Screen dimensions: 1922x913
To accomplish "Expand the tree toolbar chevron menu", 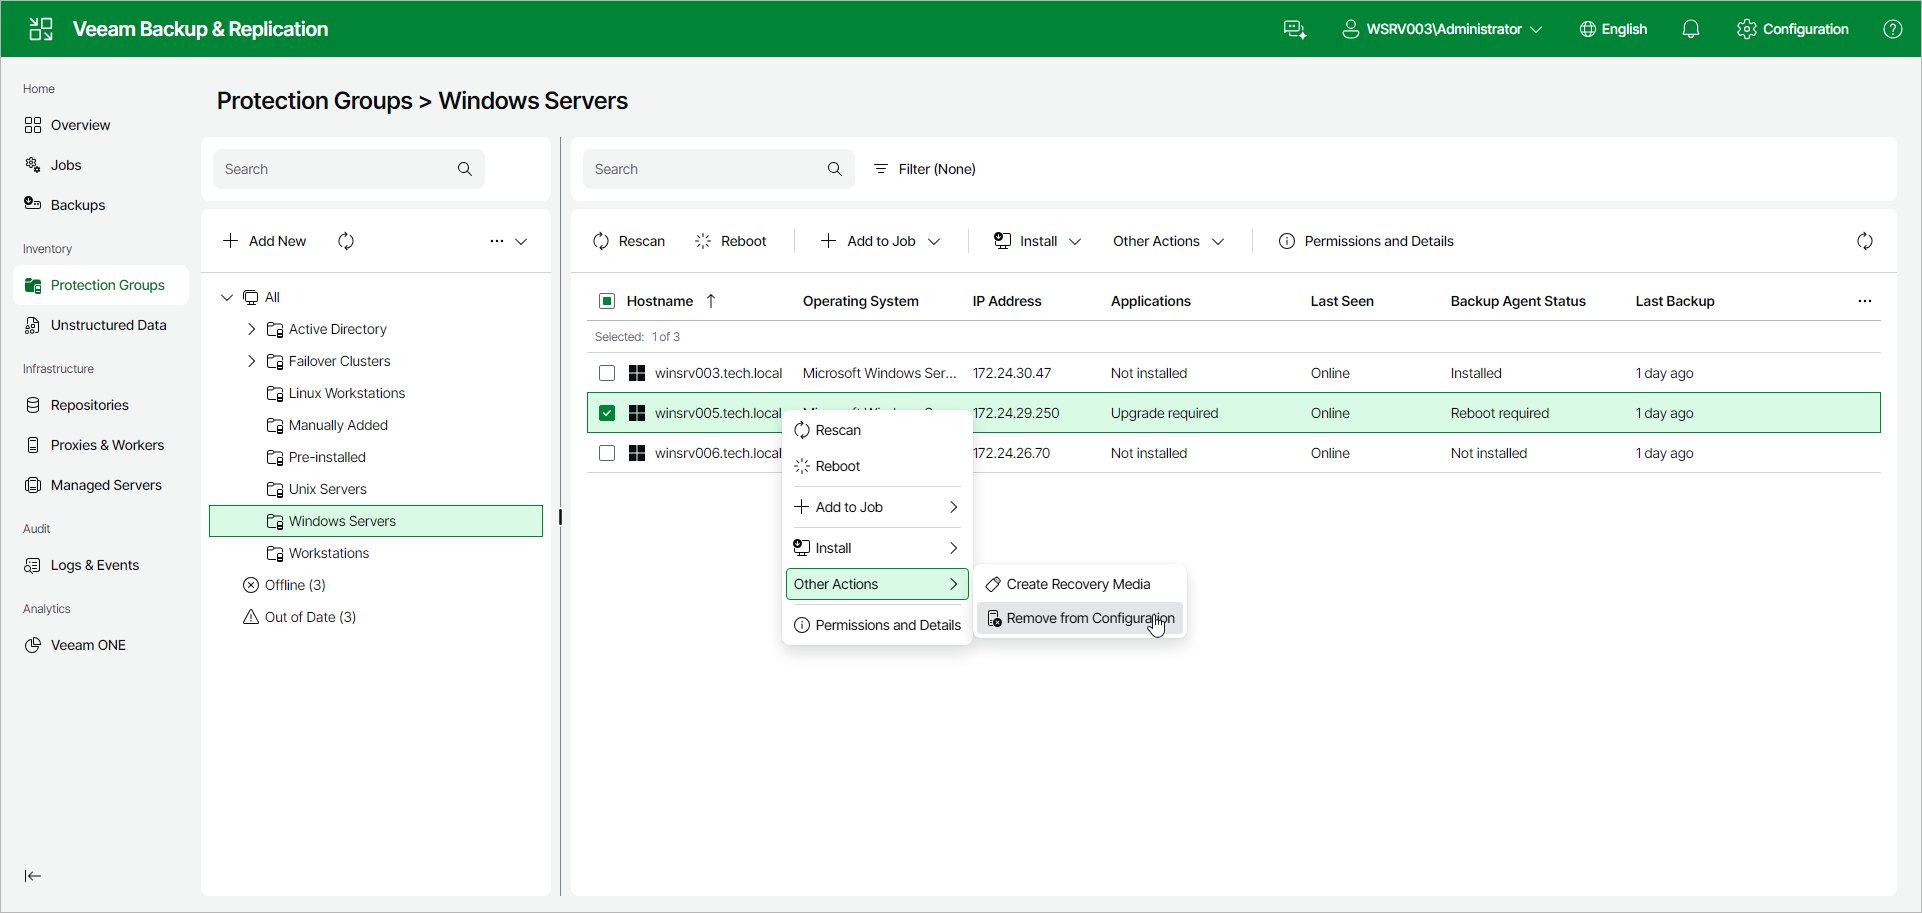I will [521, 241].
